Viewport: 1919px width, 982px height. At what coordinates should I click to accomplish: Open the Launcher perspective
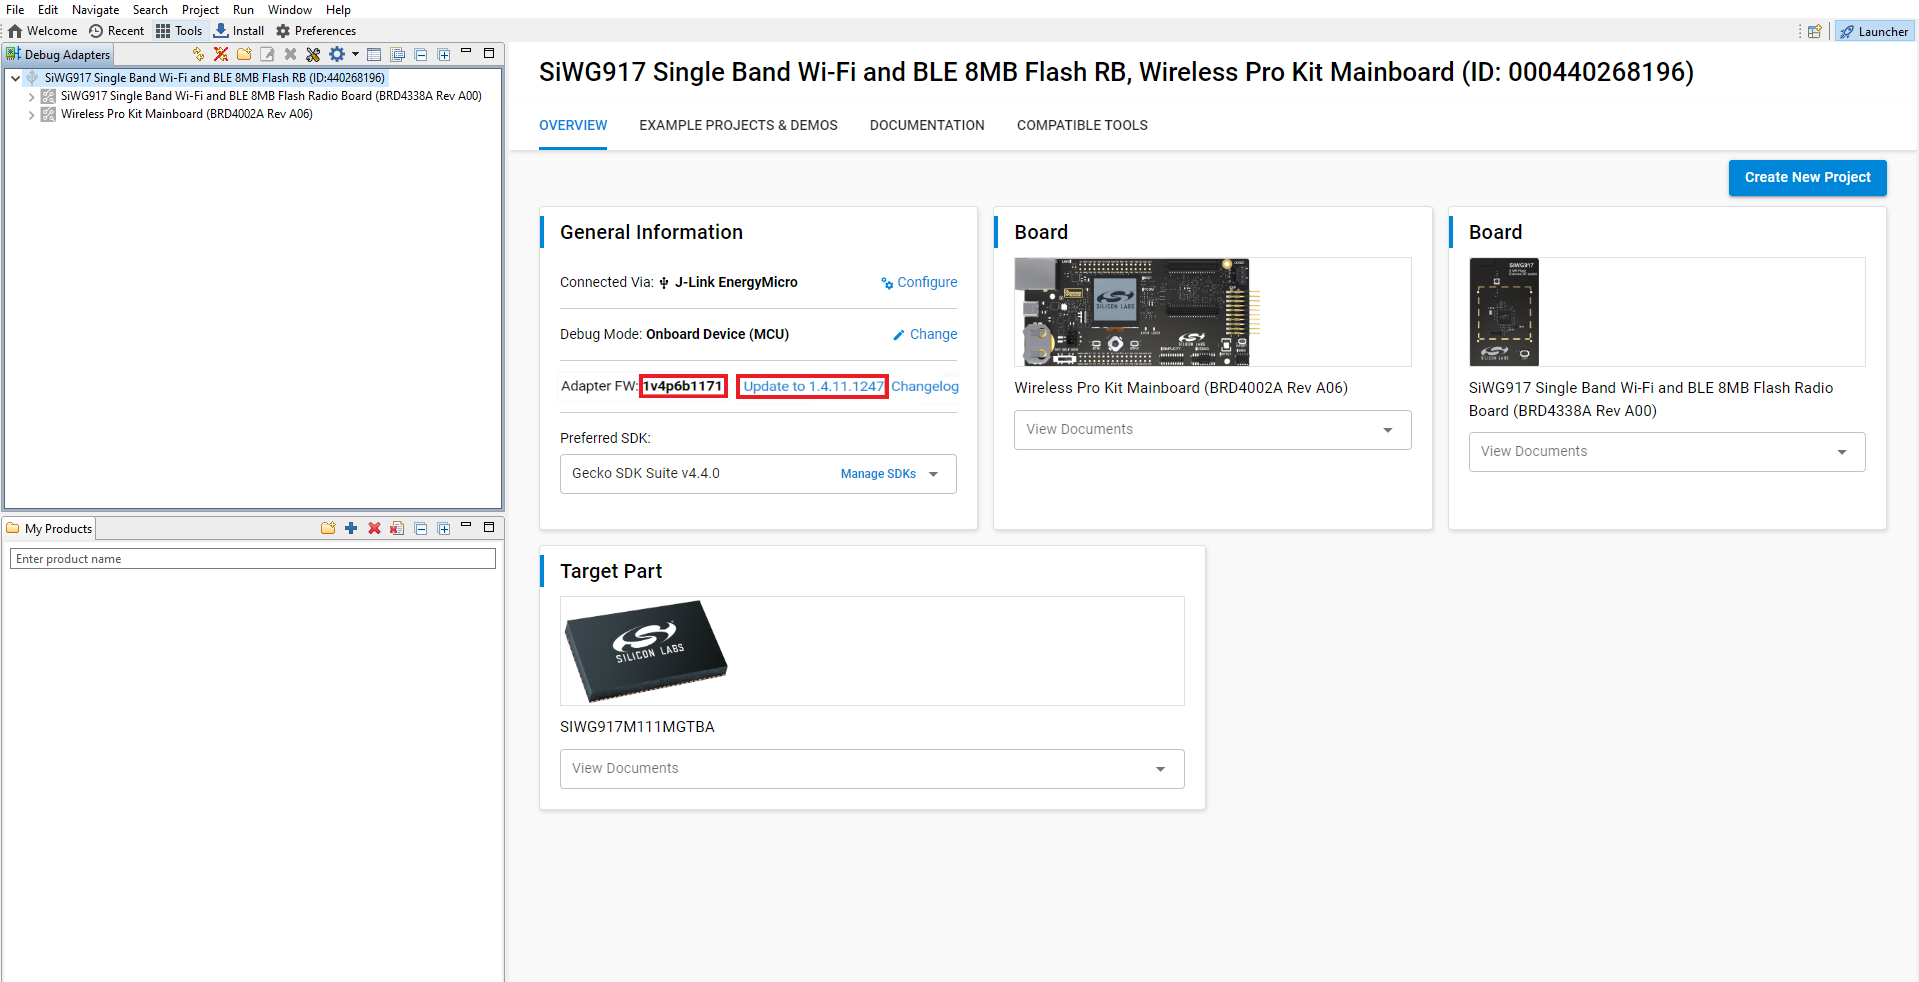click(1874, 31)
